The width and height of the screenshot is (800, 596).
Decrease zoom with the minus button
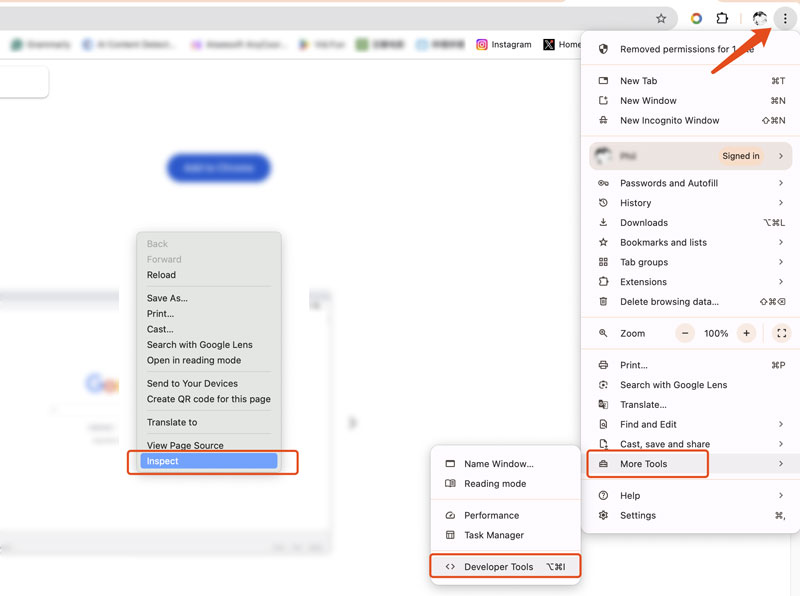click(685, 333)
